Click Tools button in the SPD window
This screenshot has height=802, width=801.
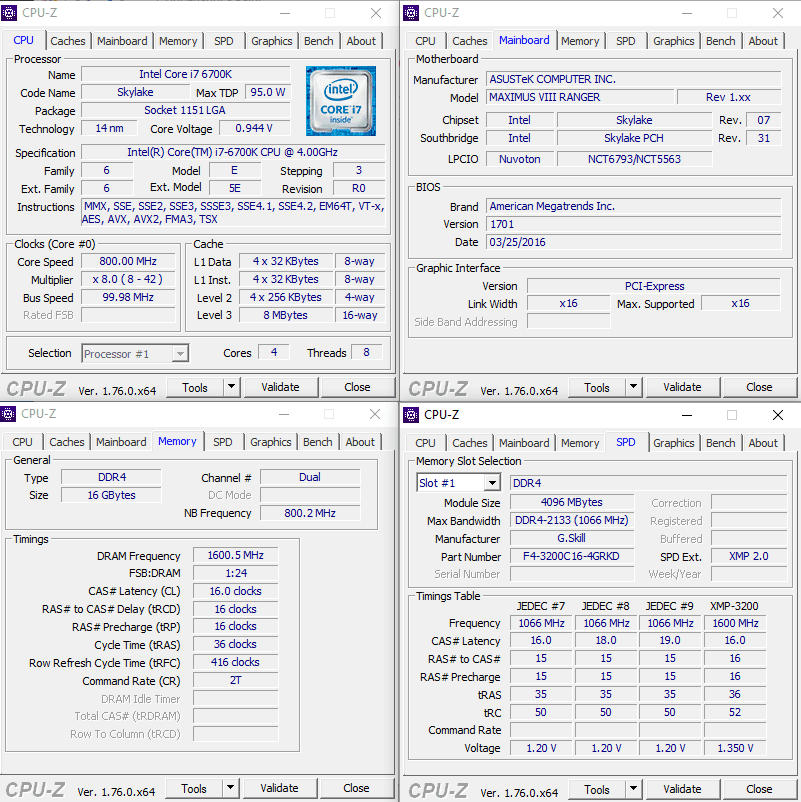[x=597, y=789]
